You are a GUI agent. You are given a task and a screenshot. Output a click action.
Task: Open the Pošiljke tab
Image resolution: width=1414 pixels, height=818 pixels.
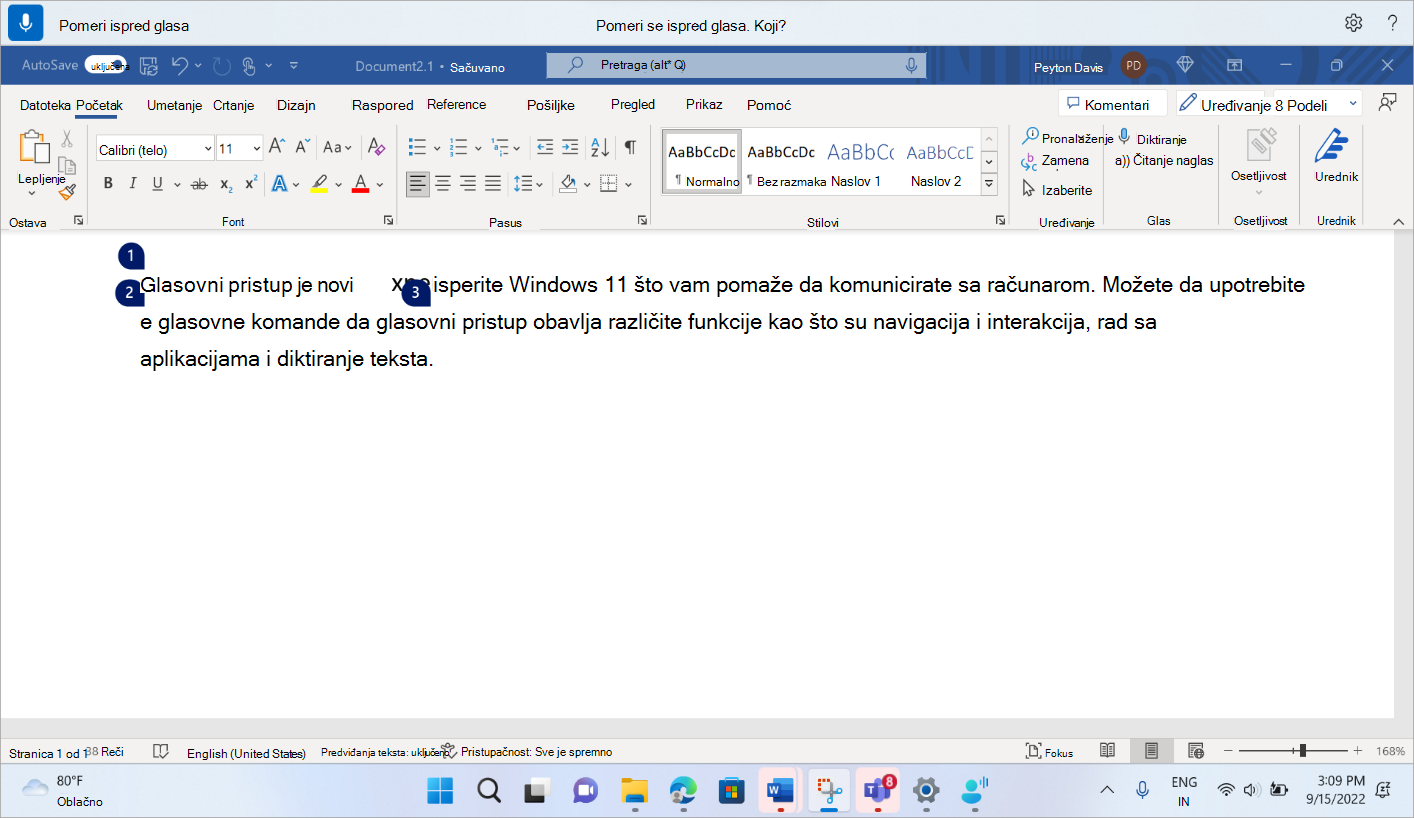point(551,105)
